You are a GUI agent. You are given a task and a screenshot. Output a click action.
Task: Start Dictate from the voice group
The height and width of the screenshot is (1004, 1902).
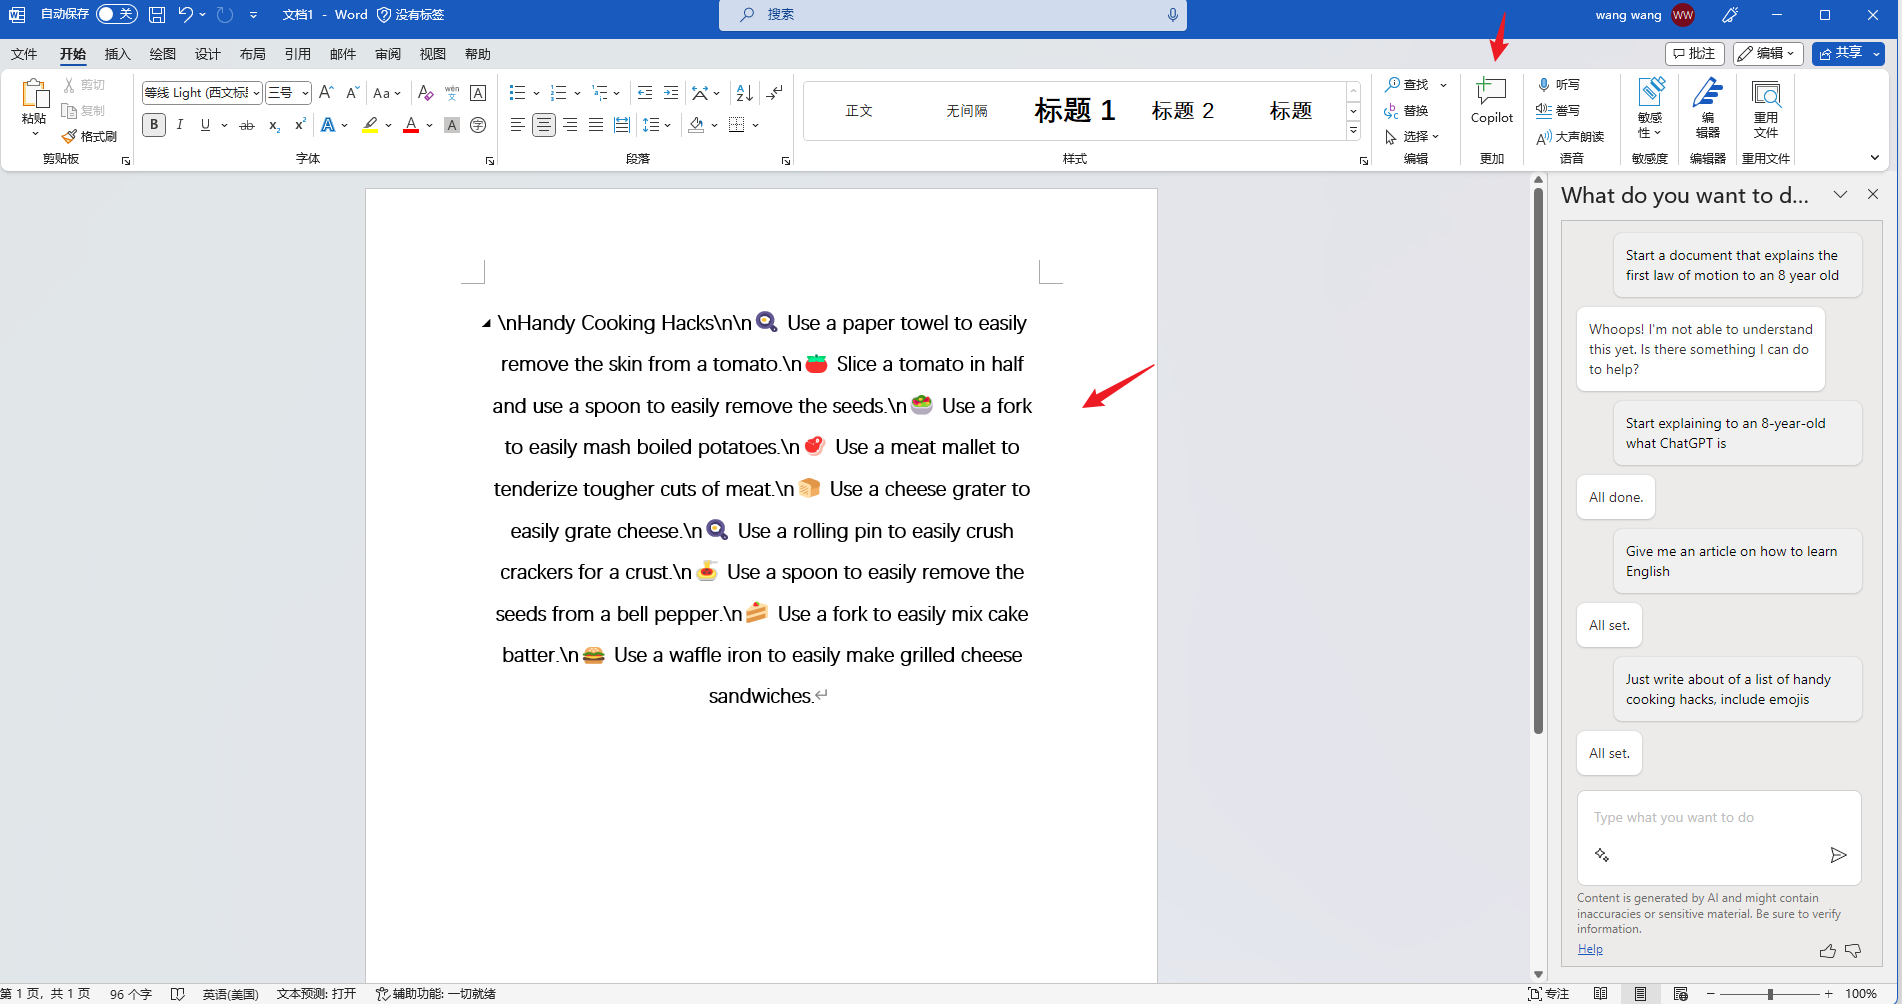pyautogui.click(x=1559, y=85)
